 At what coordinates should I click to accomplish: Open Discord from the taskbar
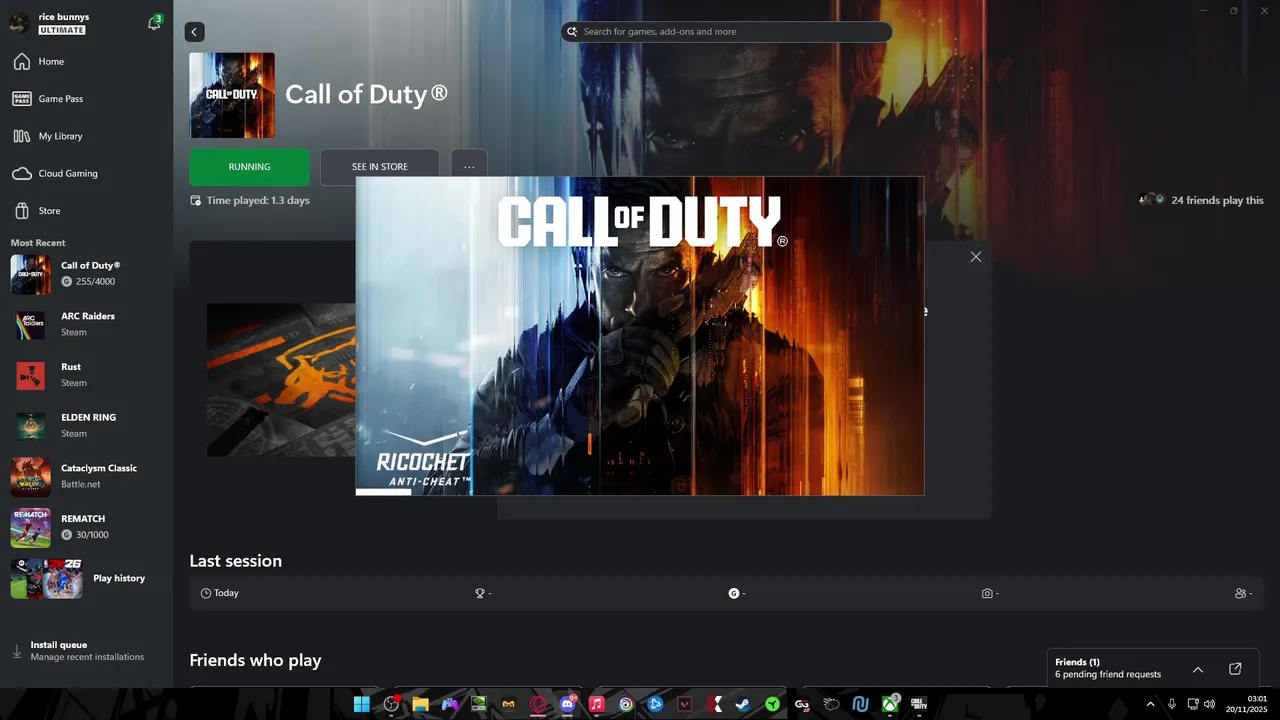click(568, 704)
